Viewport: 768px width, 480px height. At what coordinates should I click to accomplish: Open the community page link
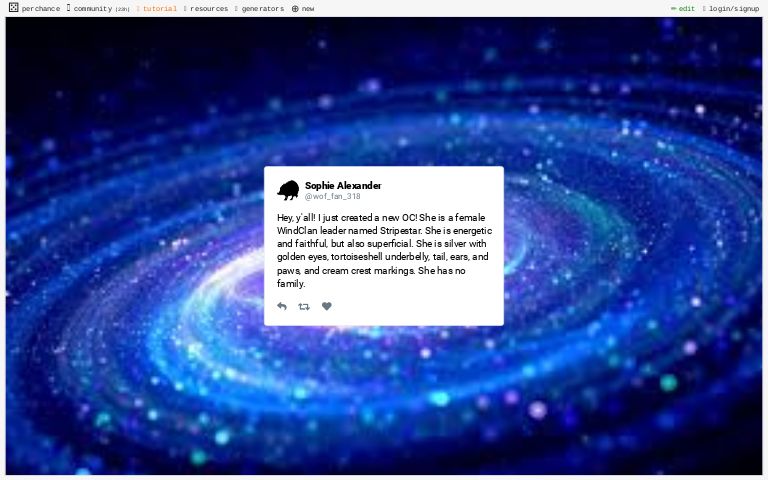click(93, 9)
